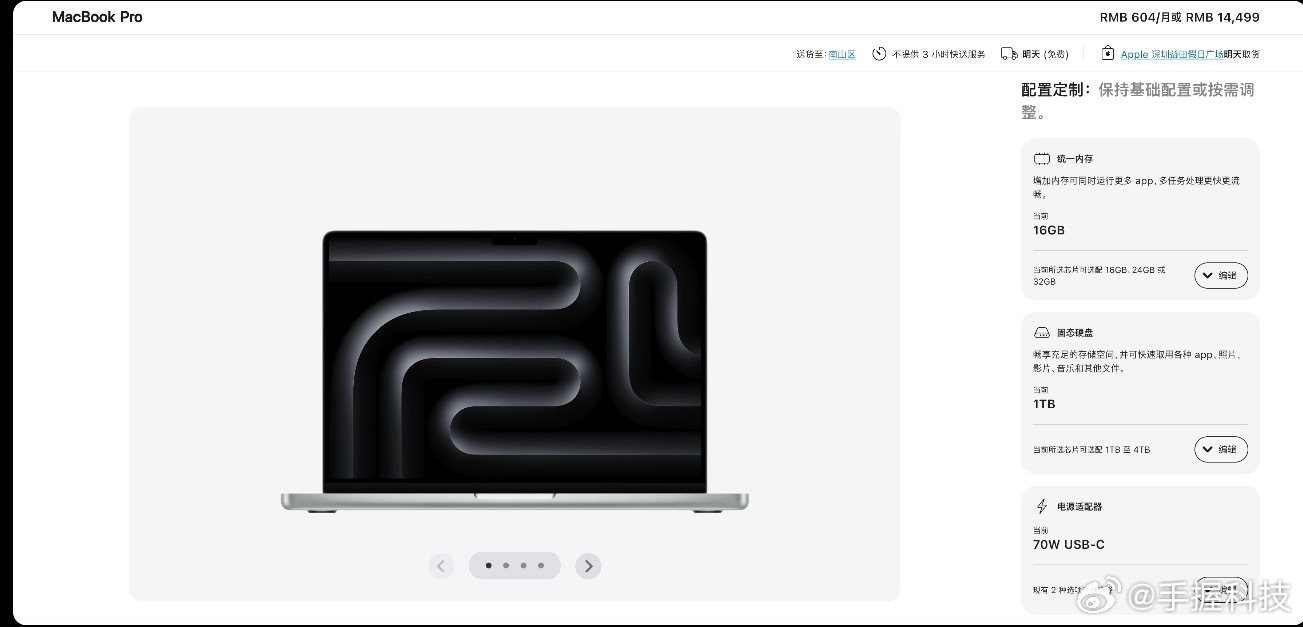Screen dimensions: 1303x627
Task: Click the MacBook Pro product image
Action: [514, 373]
